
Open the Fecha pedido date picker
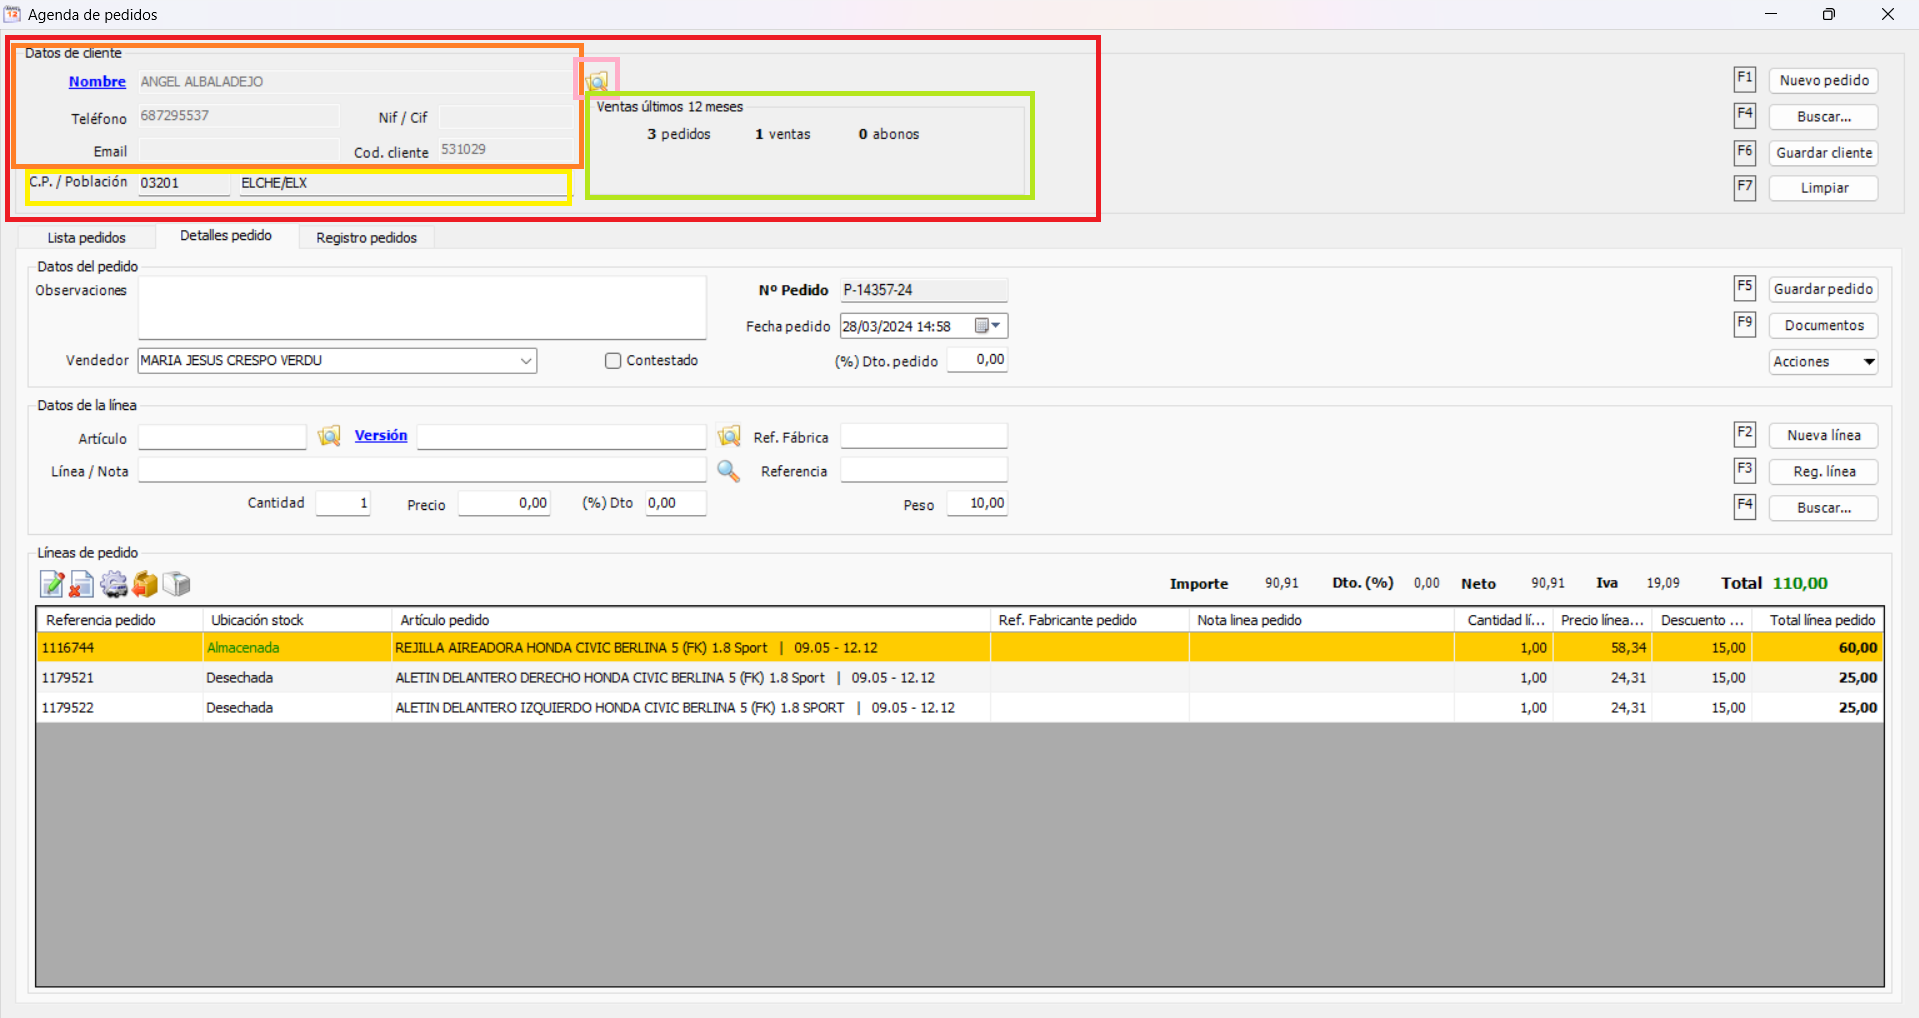tap(988, 326)
